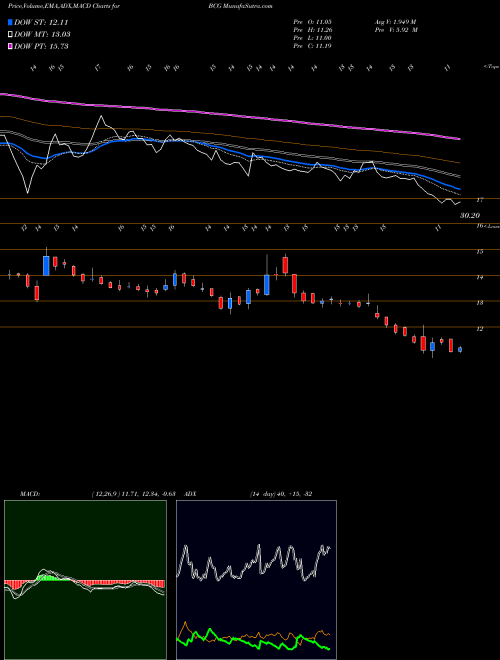Click inside the dark blue ADX chart panel
Viewport: 500px width, 660px height.
[256, 580]
